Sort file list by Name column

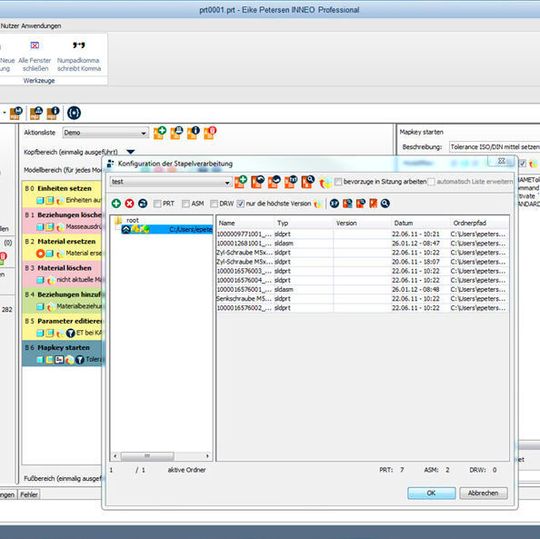(x=245, y=223)
